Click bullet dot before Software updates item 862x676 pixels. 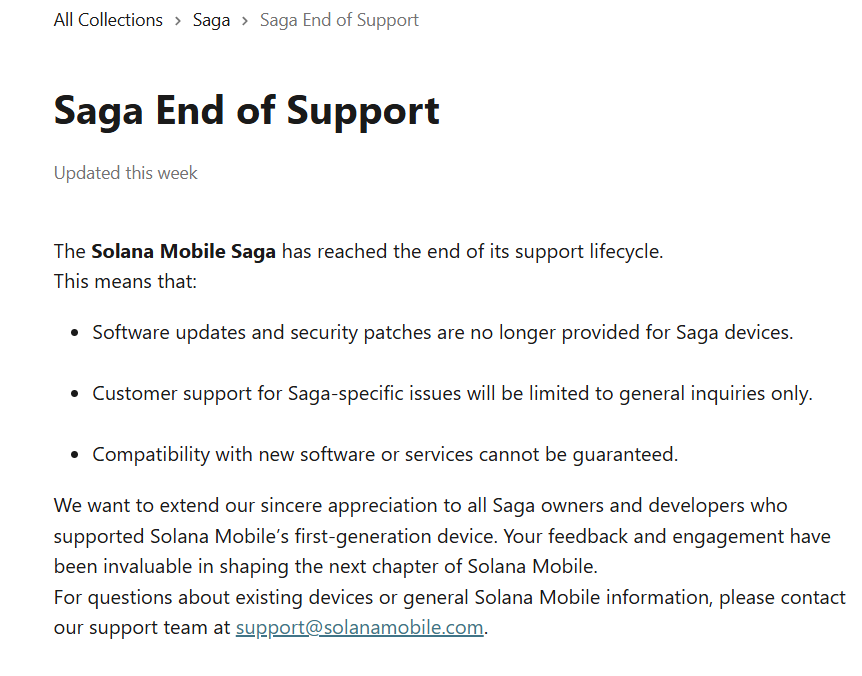pos(75,333)
